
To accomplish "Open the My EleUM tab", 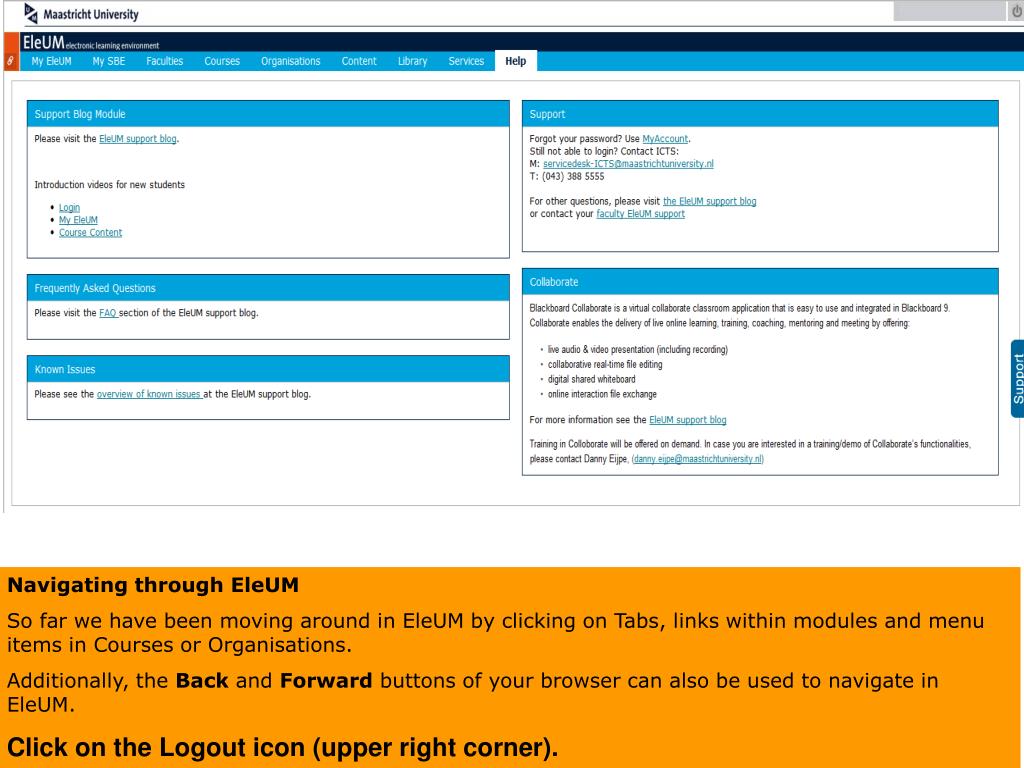I will coord(52,61).
